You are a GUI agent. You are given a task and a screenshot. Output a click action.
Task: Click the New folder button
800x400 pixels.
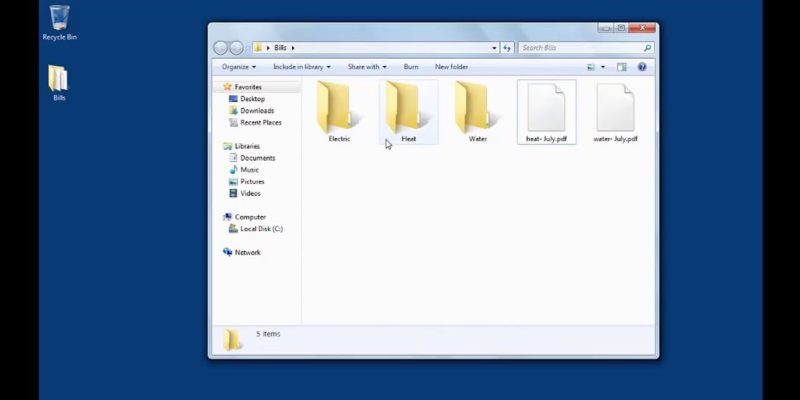451,67
